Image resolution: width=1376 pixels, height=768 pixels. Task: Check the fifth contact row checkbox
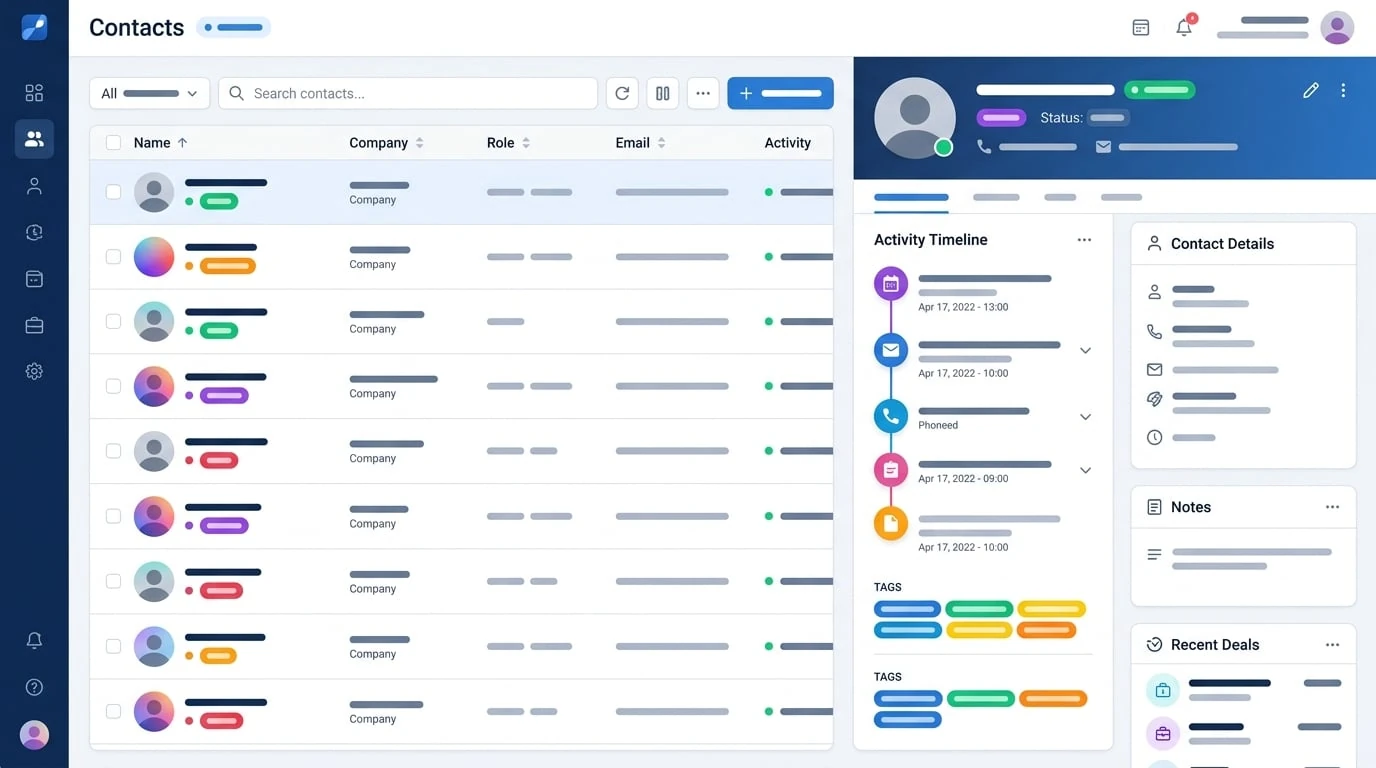click(x=113, y=451)
